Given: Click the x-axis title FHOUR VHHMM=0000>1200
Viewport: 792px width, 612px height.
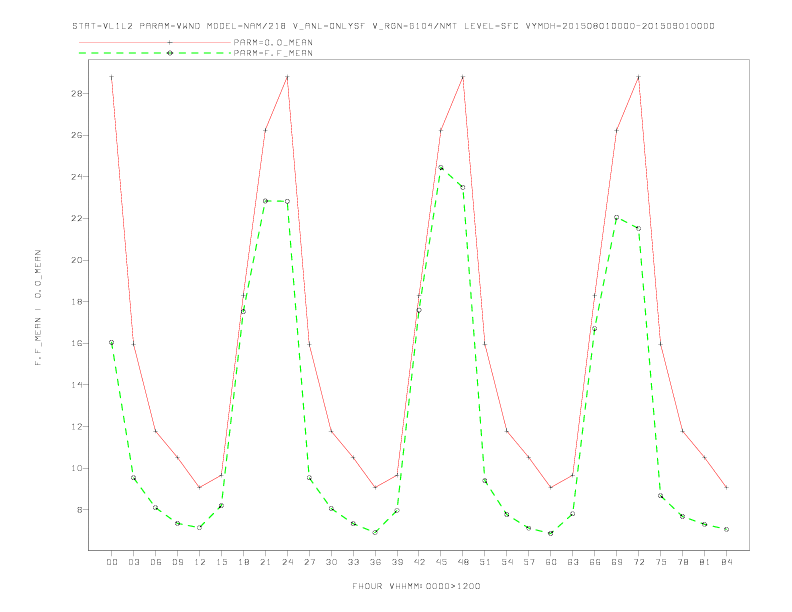Looking at the screenshot, I should coord(416,586).
